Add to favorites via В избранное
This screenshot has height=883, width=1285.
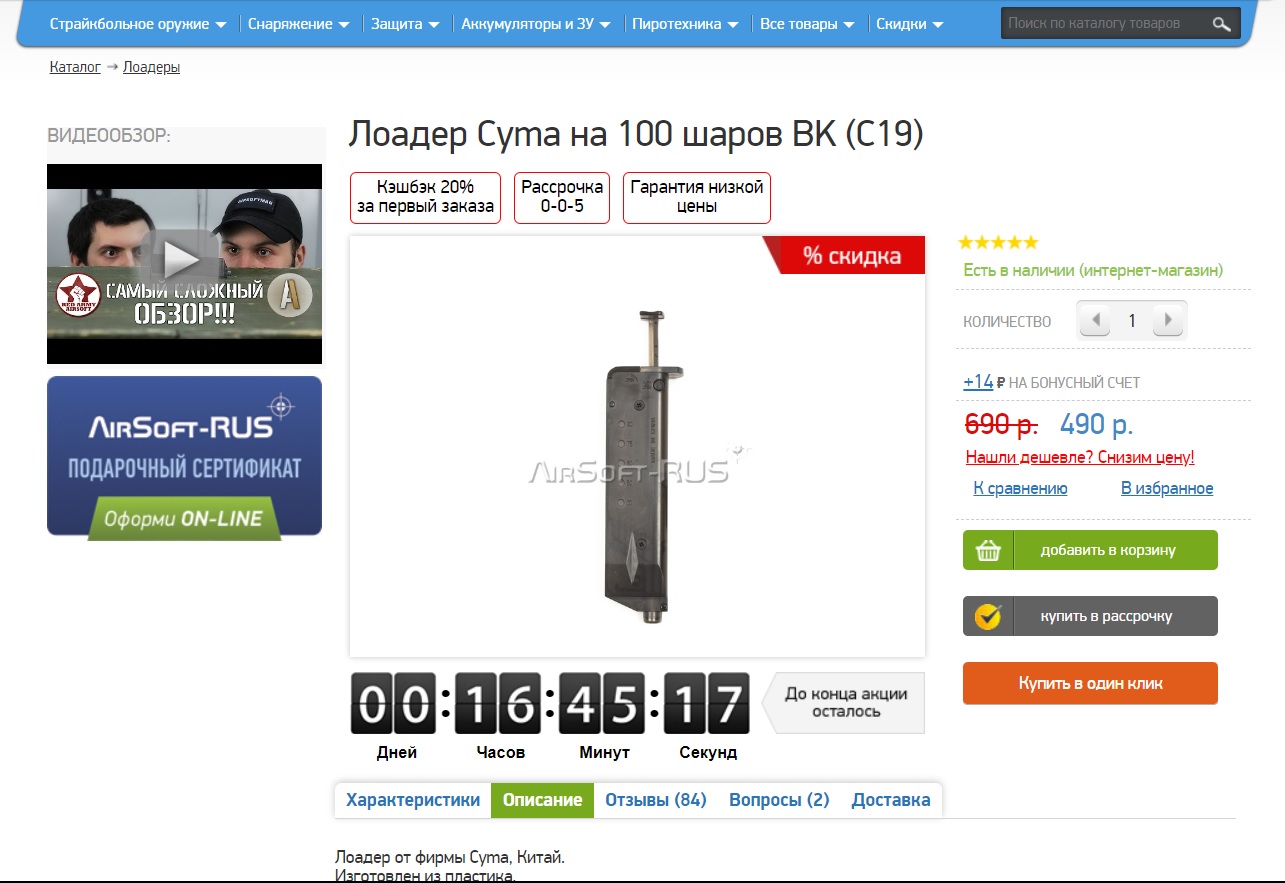point(1167,488)
